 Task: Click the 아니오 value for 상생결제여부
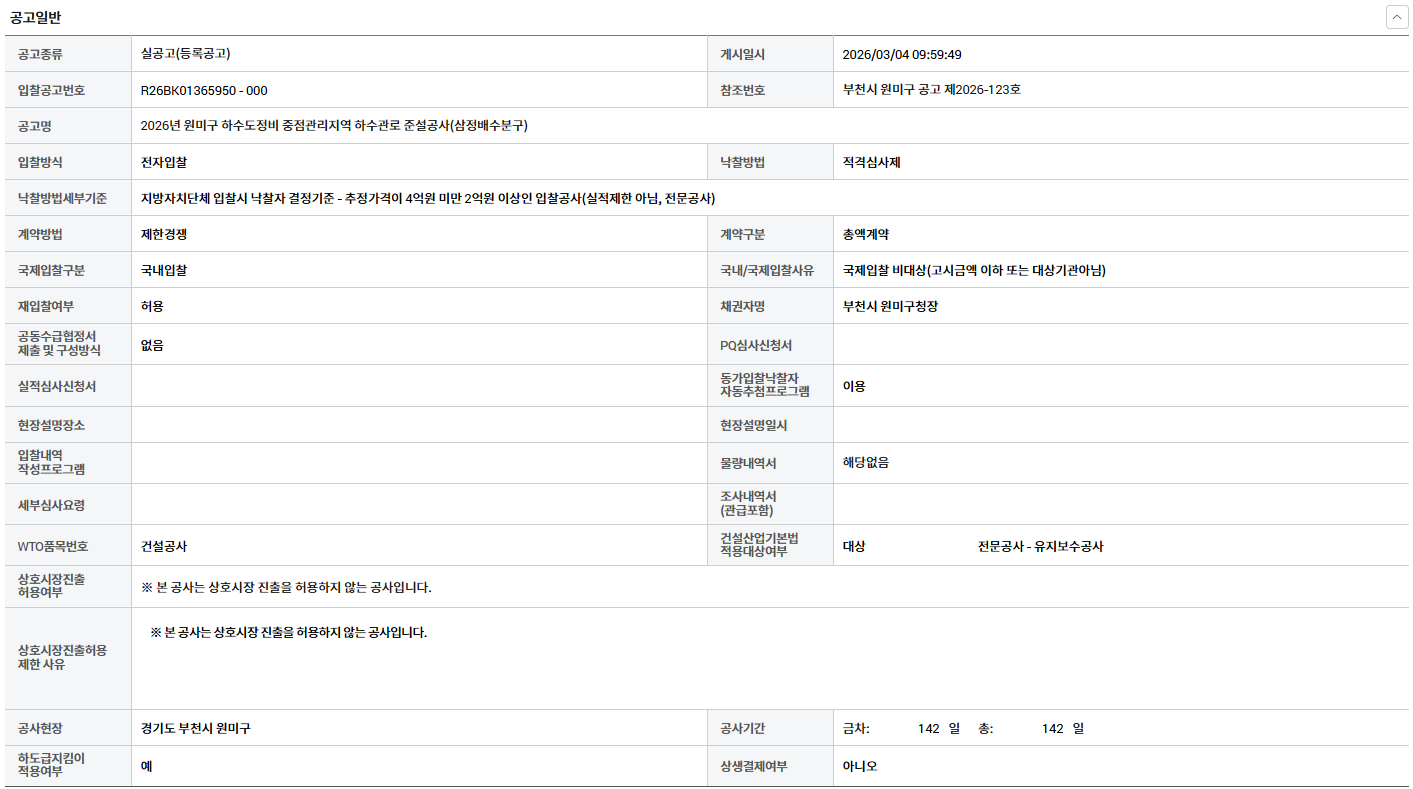(860, 766)
